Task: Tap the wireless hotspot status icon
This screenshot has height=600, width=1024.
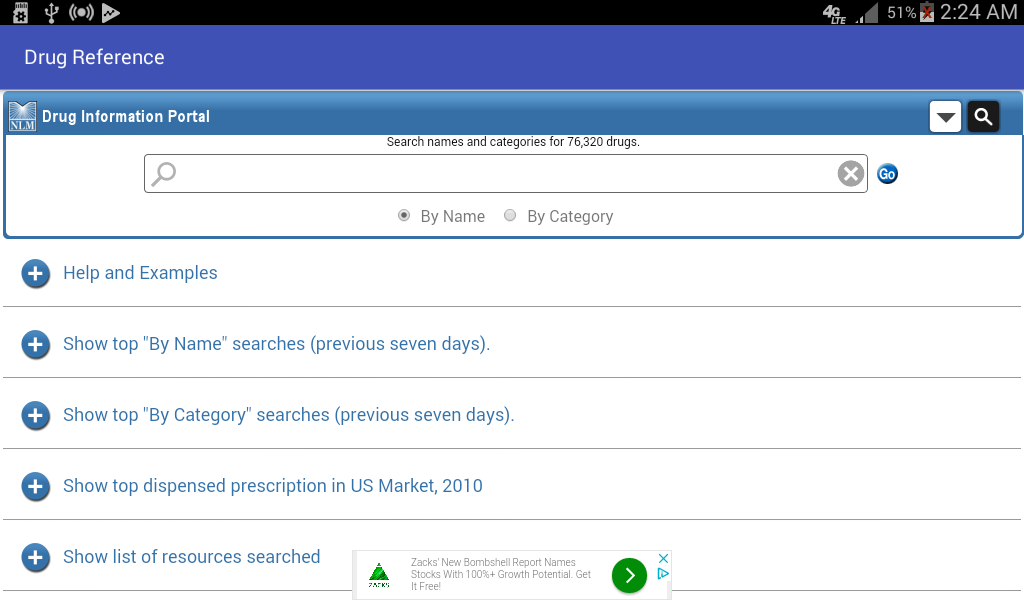Action: [x=81, y=12]
